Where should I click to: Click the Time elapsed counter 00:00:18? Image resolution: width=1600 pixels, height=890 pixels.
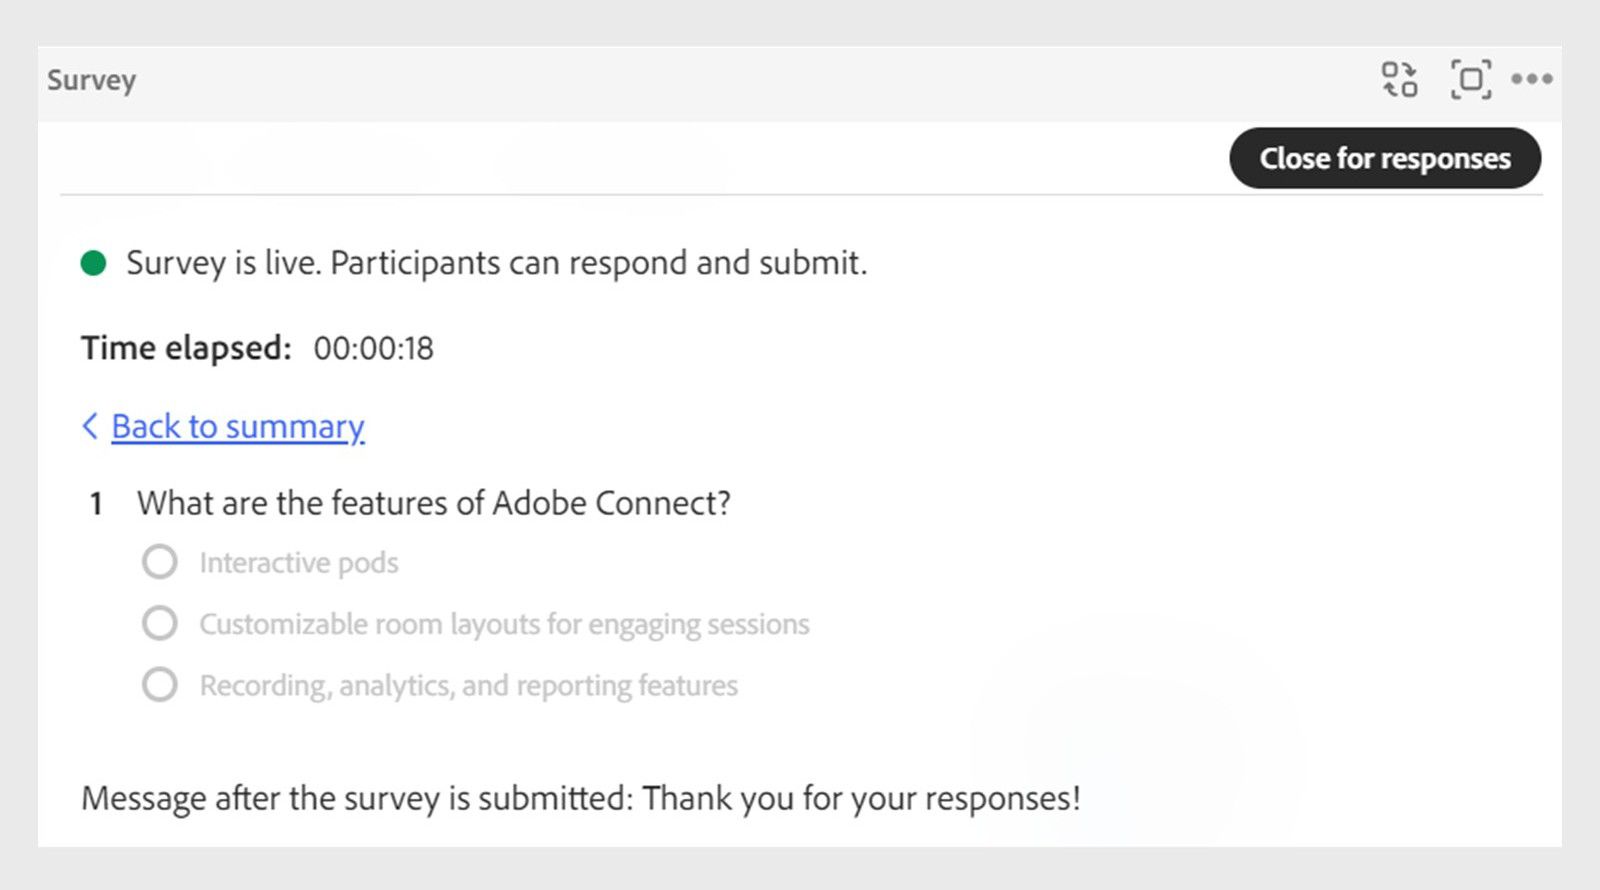373,348
